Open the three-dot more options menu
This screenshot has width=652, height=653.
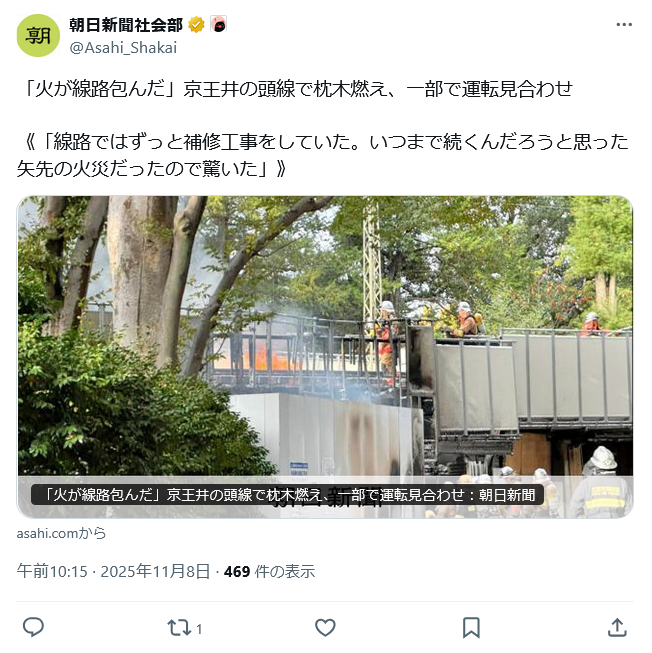[x=624, y=25]
